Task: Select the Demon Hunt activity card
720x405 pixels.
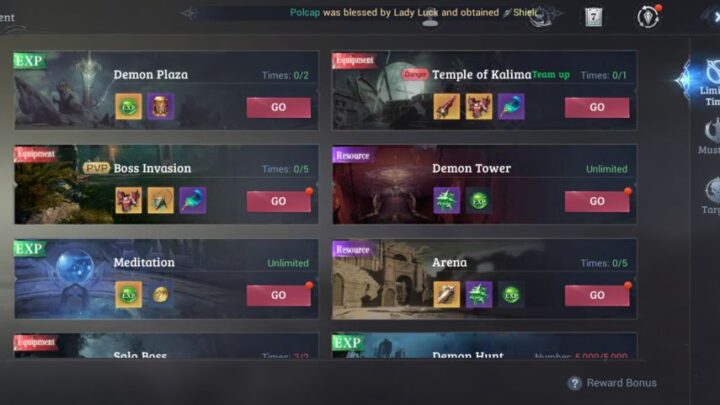Action: pyautogui.click(x=484, y=345)
